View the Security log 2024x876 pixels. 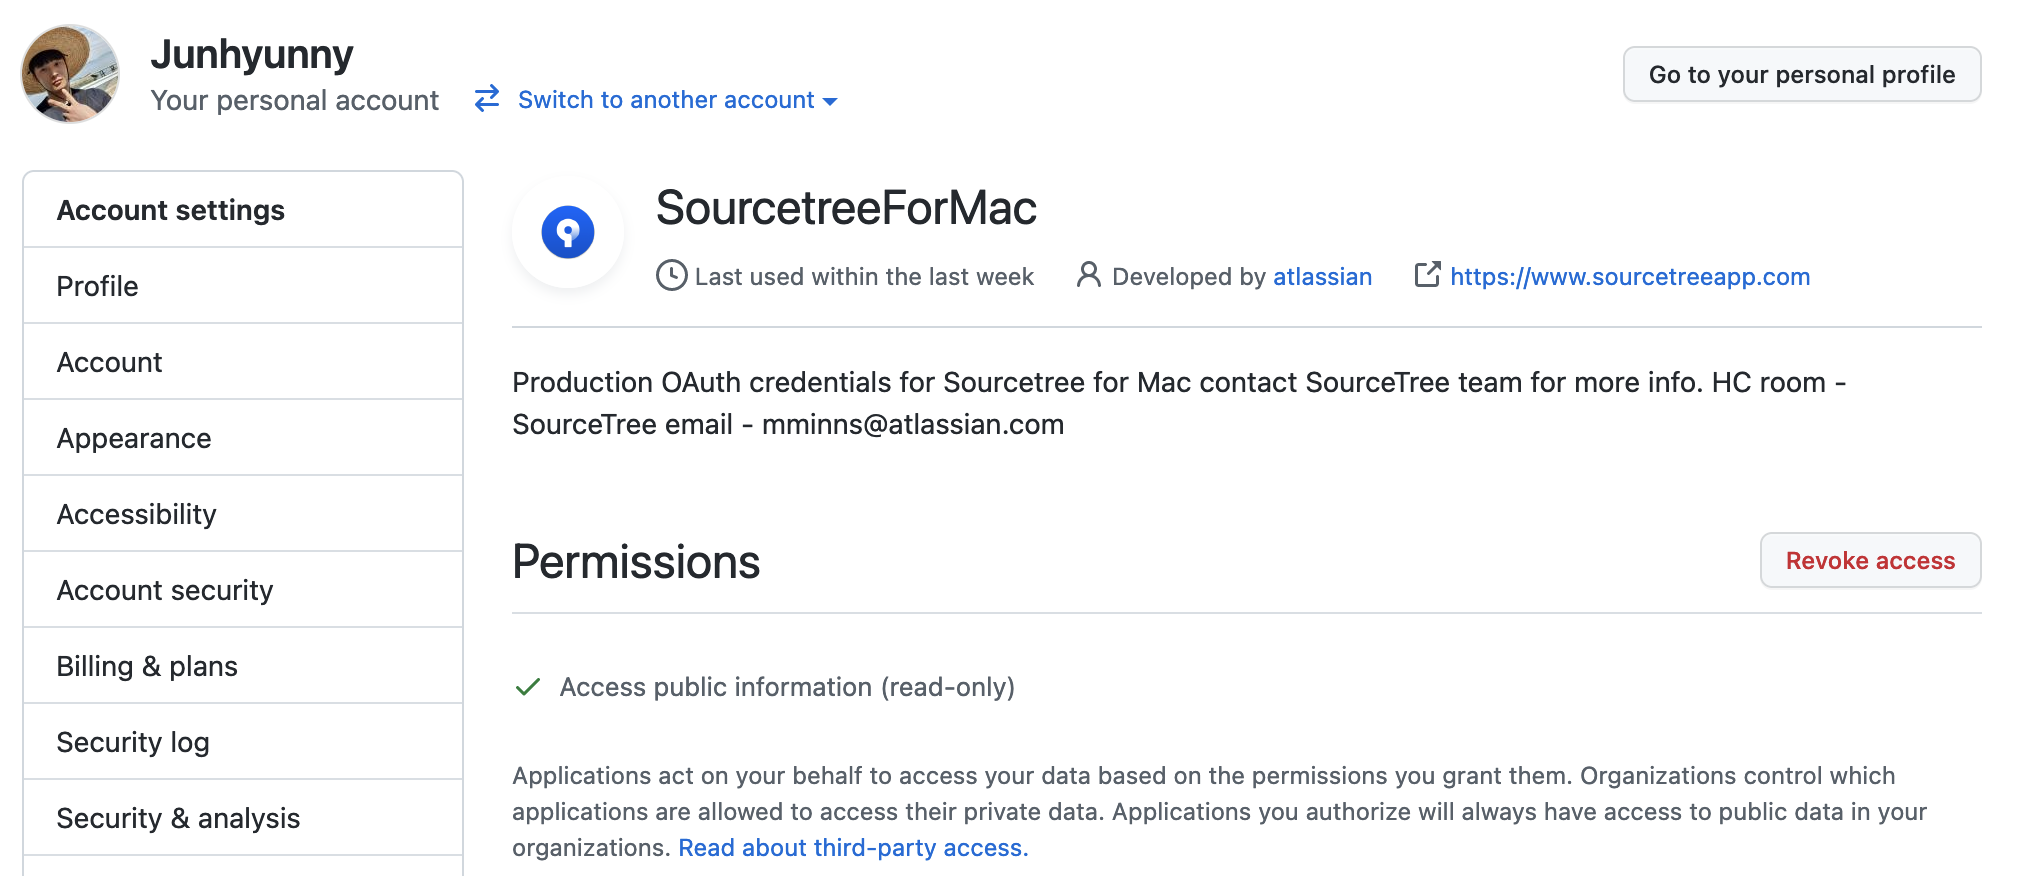tap(243, 742)
